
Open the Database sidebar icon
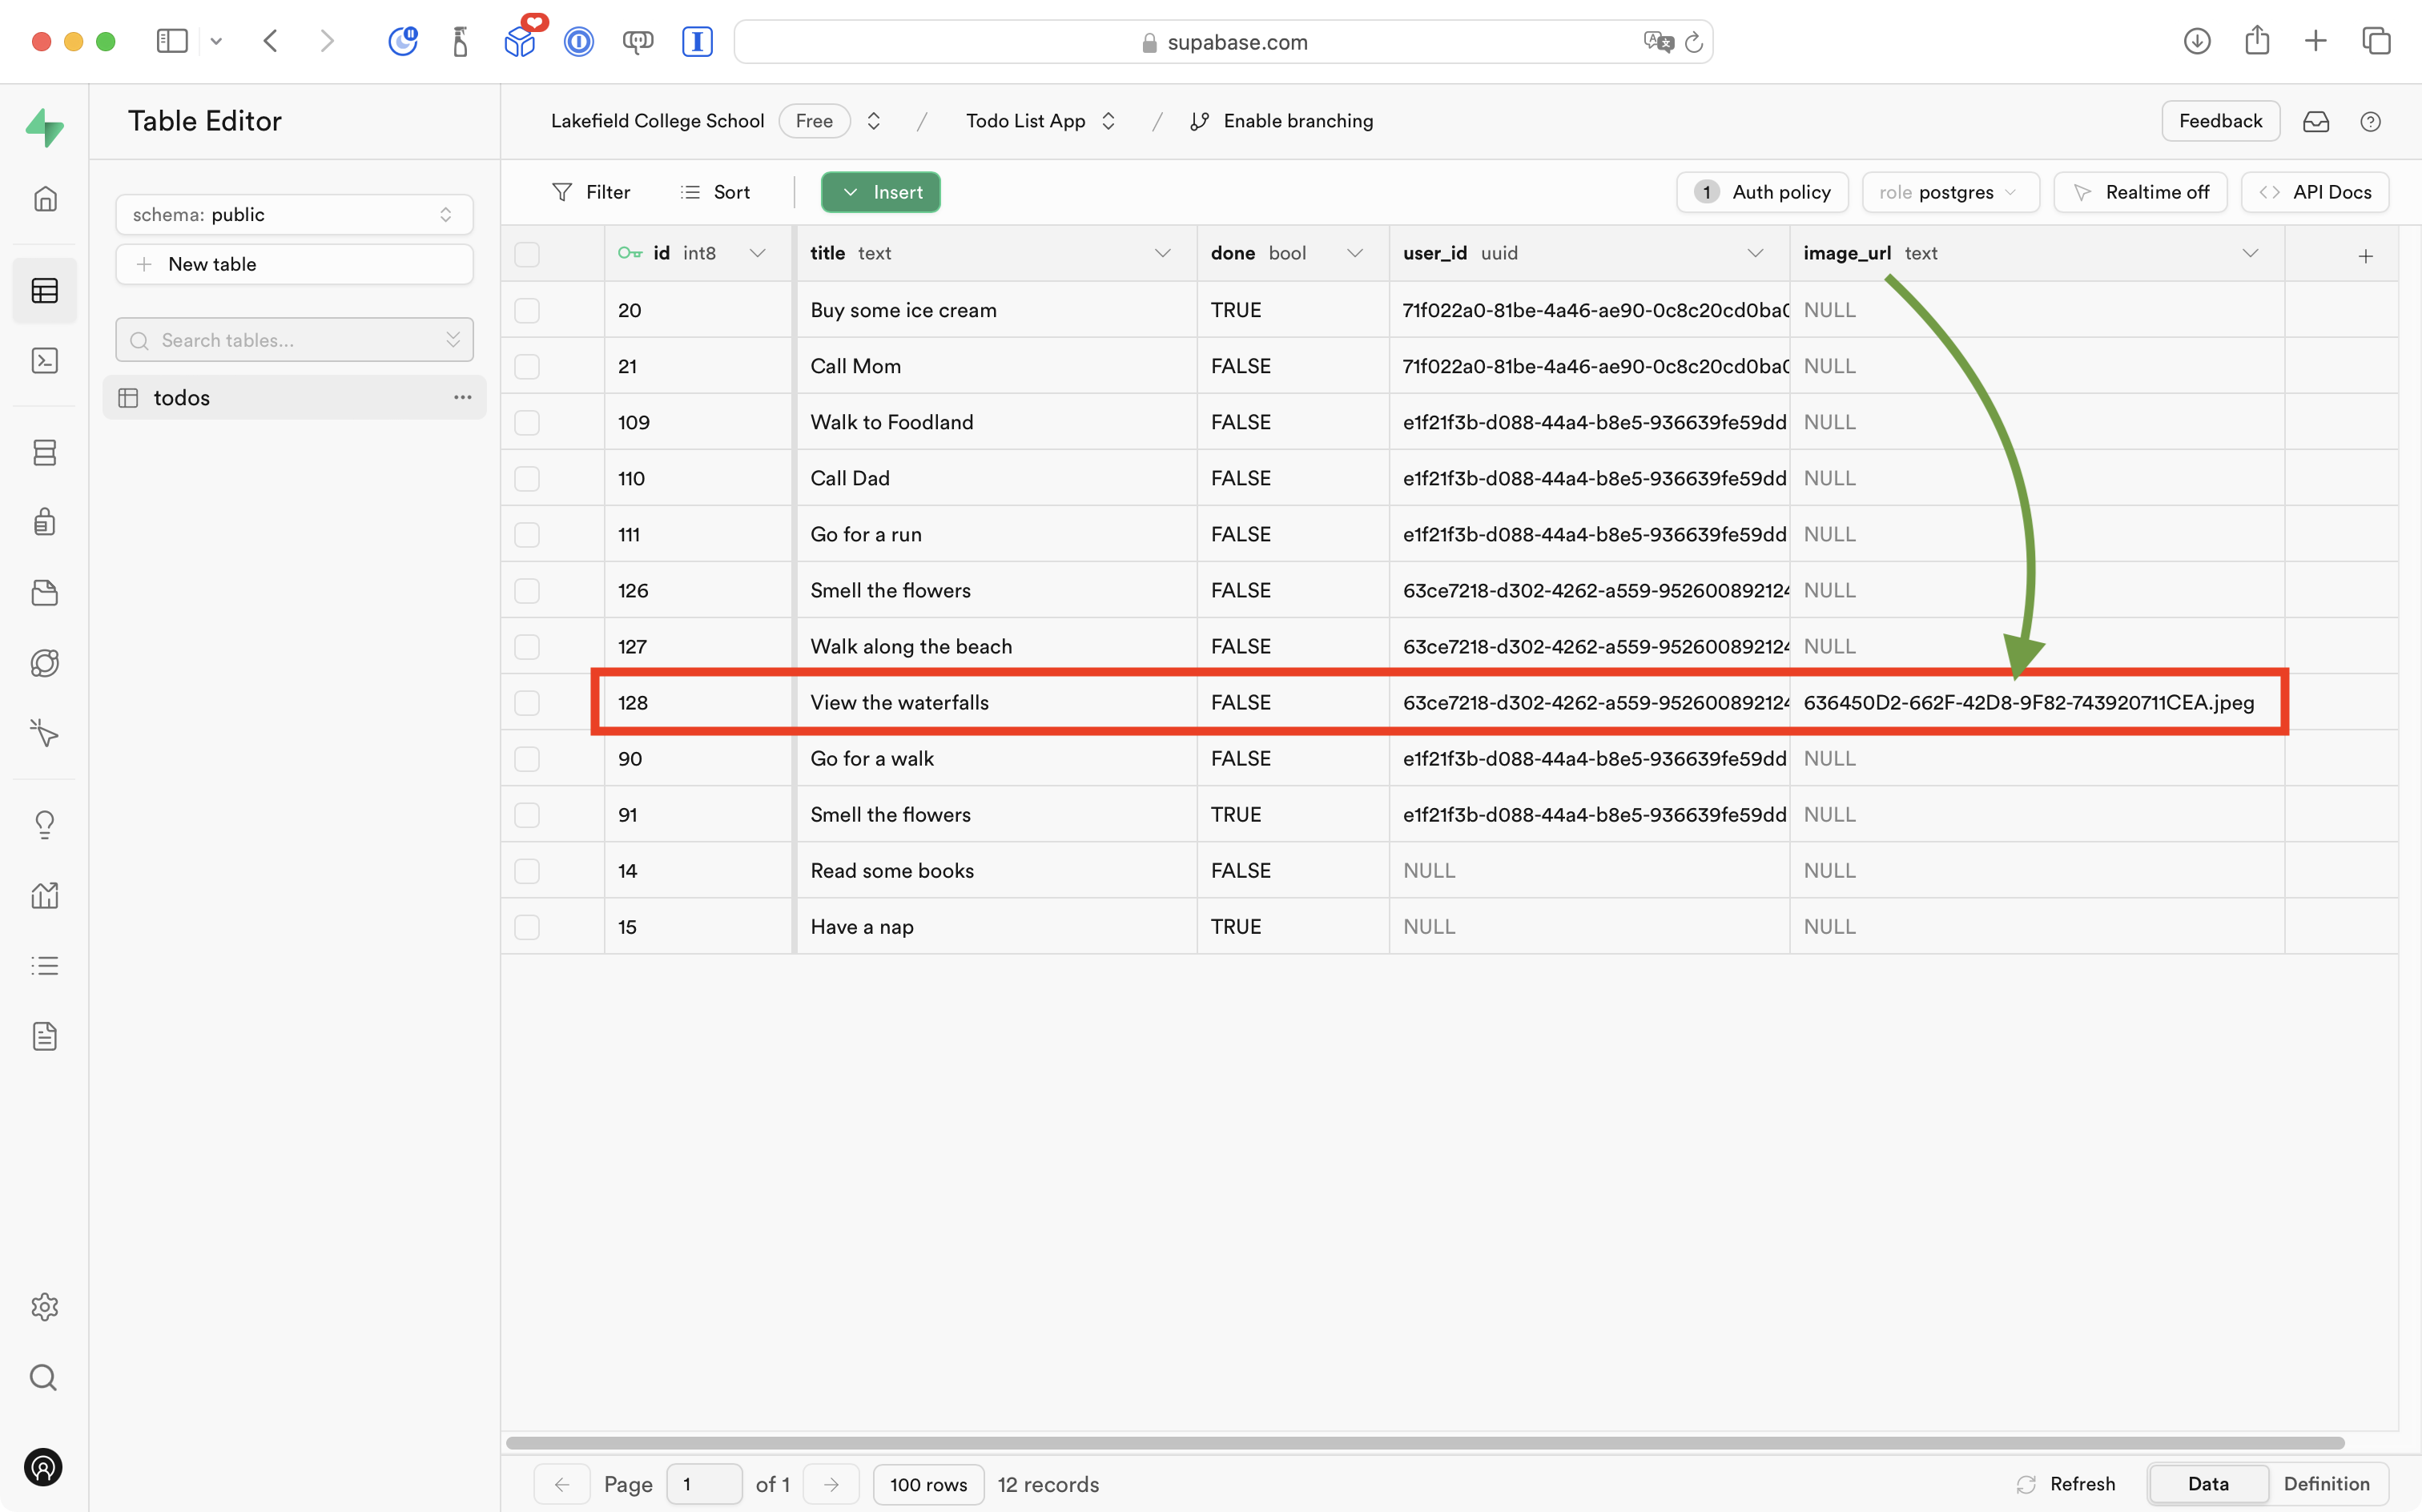pos(44,452)
